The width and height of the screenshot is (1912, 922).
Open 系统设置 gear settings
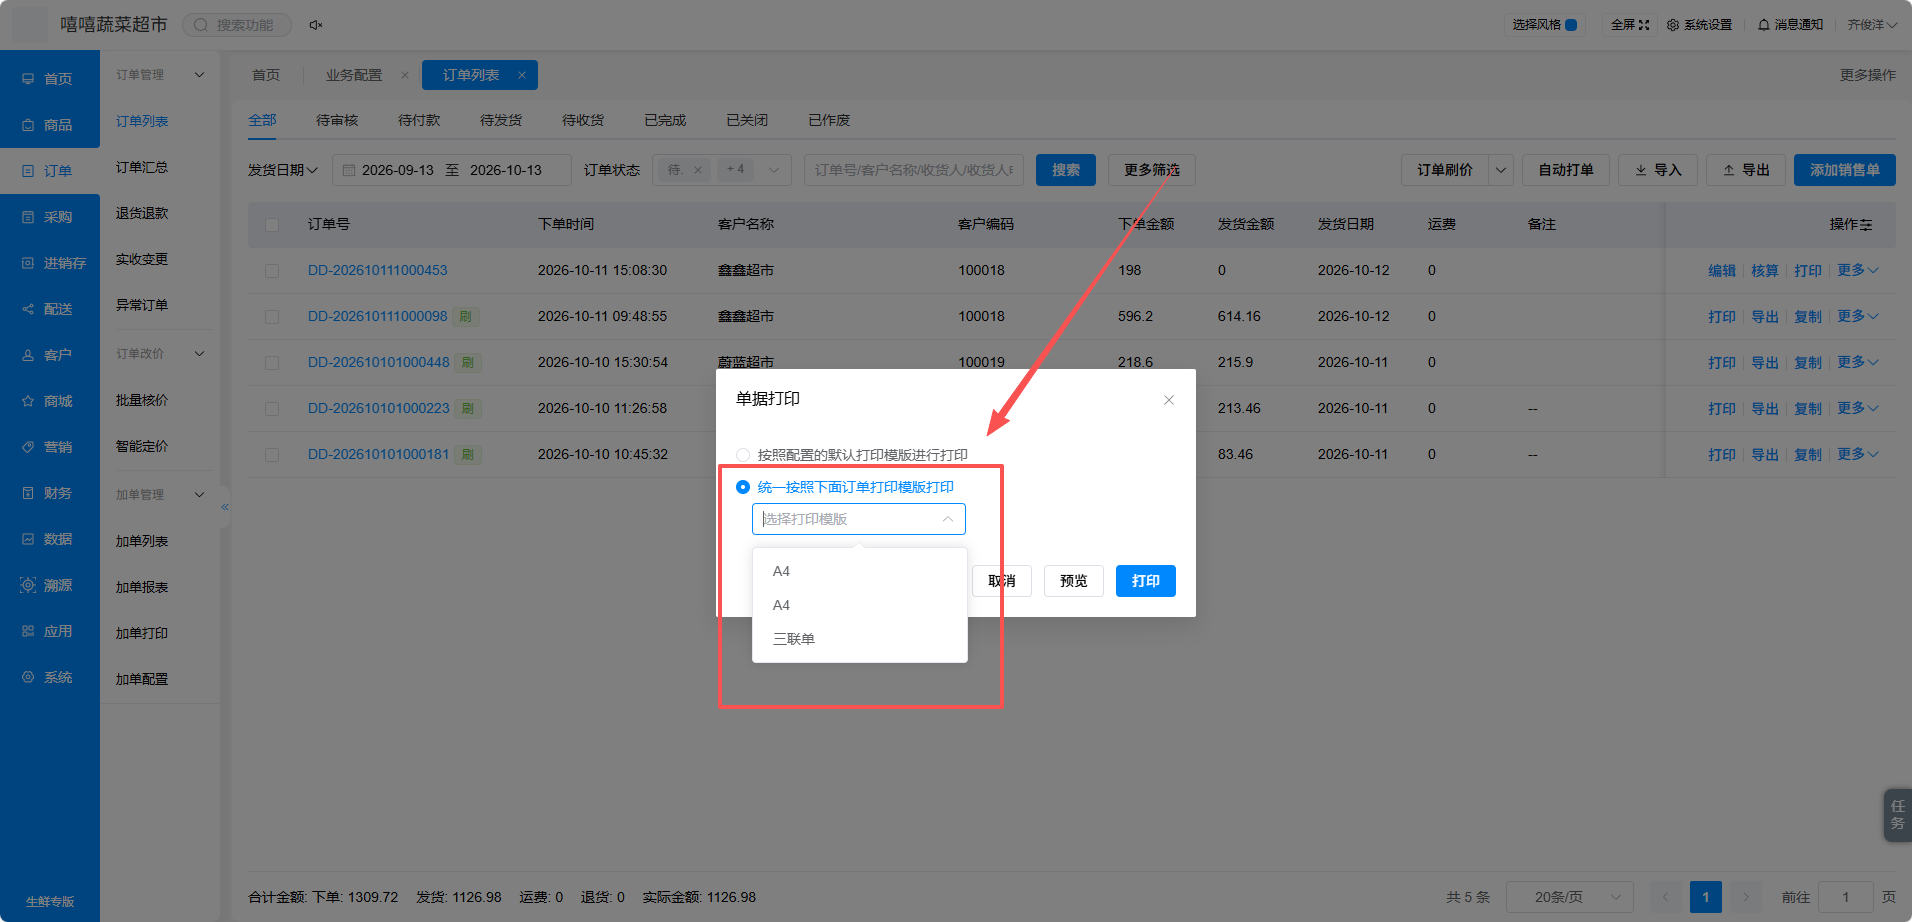pos(1699,25)
